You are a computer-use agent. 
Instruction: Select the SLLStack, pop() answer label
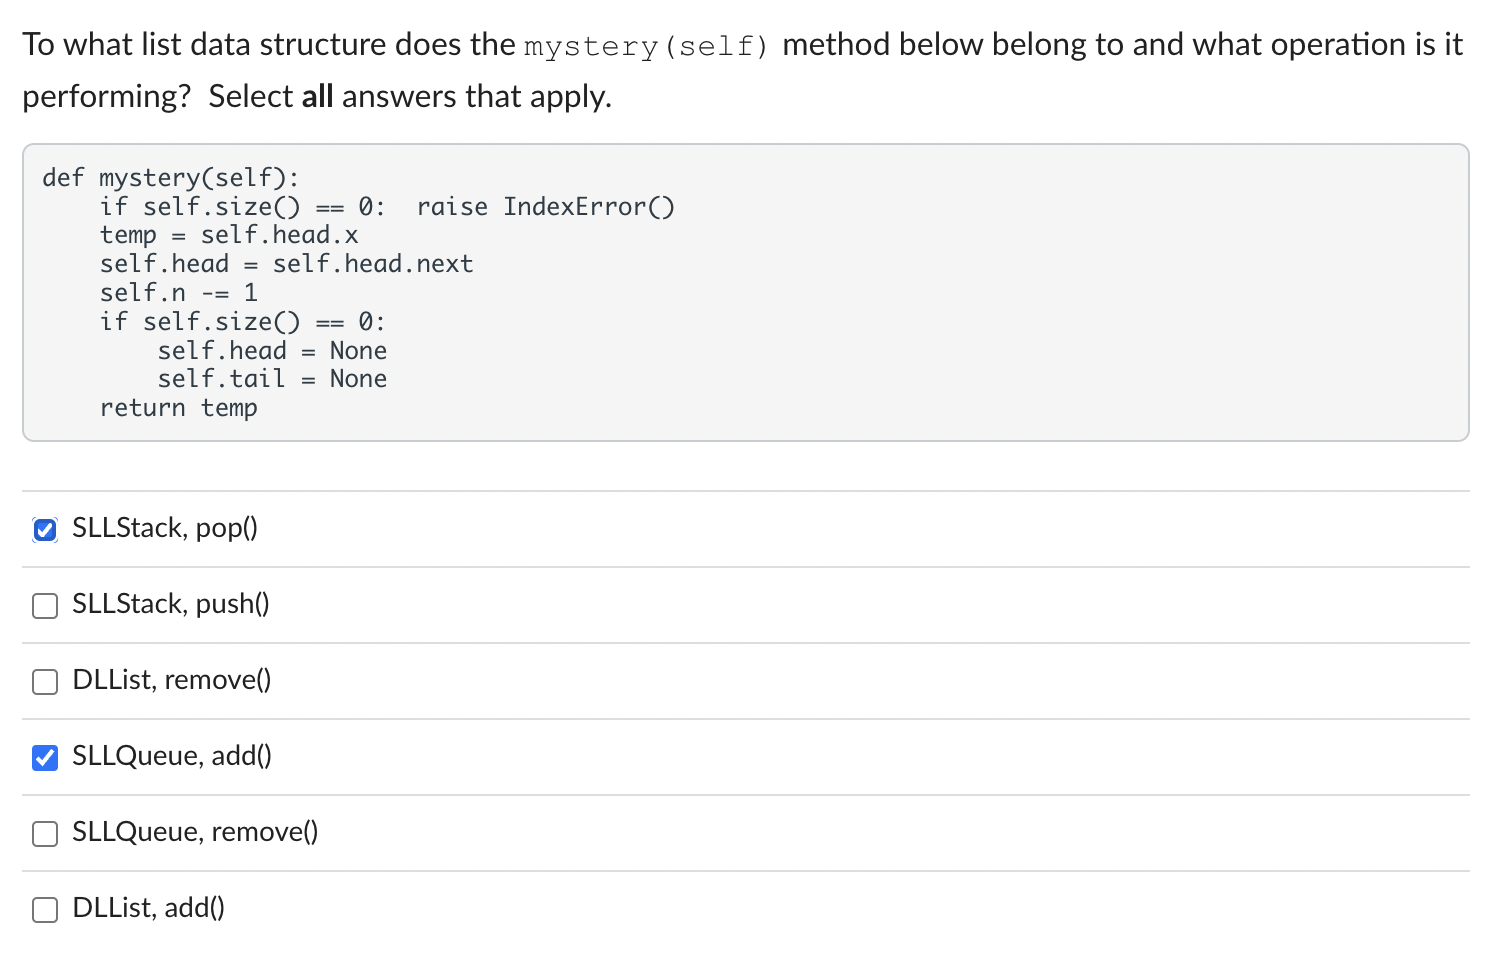click(164, 528)
